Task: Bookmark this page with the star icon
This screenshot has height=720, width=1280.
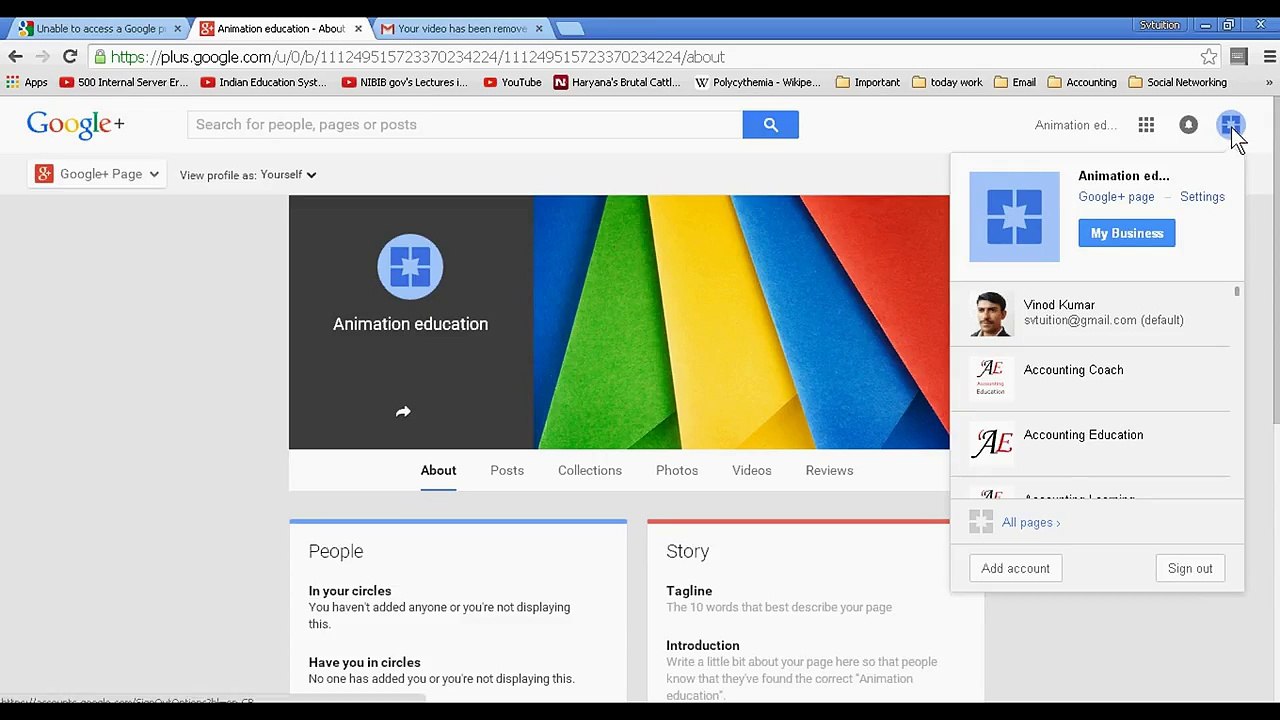Action: pos(1209,57)
